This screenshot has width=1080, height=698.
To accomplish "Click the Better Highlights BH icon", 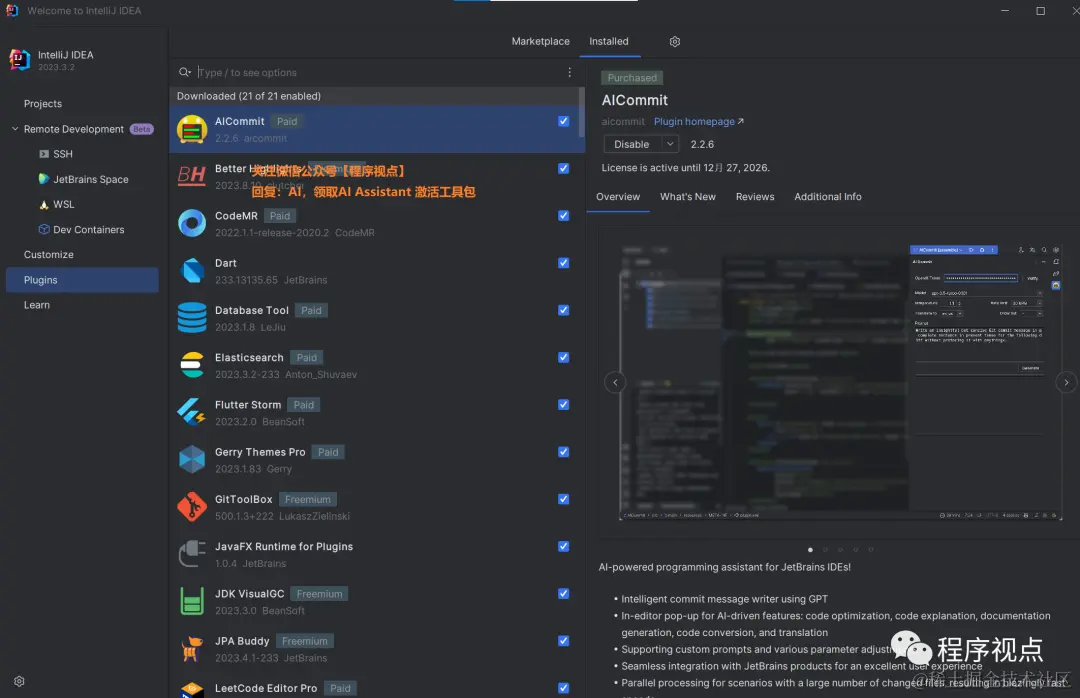I will tap(191, 176).
